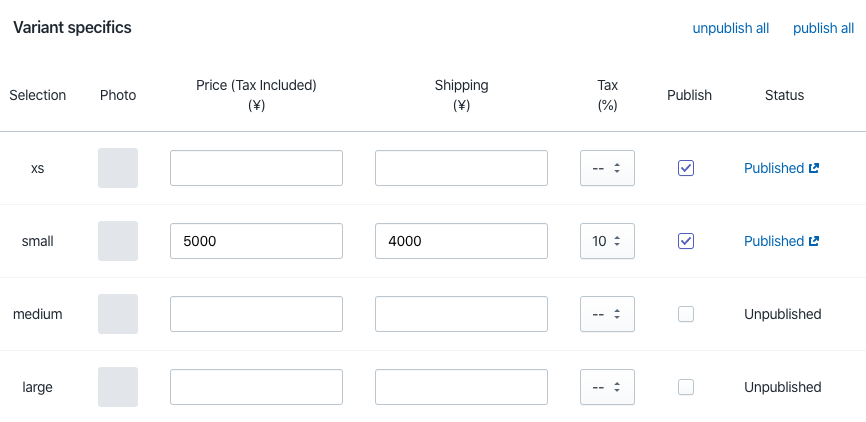Click photo placeholder for large variant
The image size is (866, 422).
pyautogui.click(x=118, y=387)
